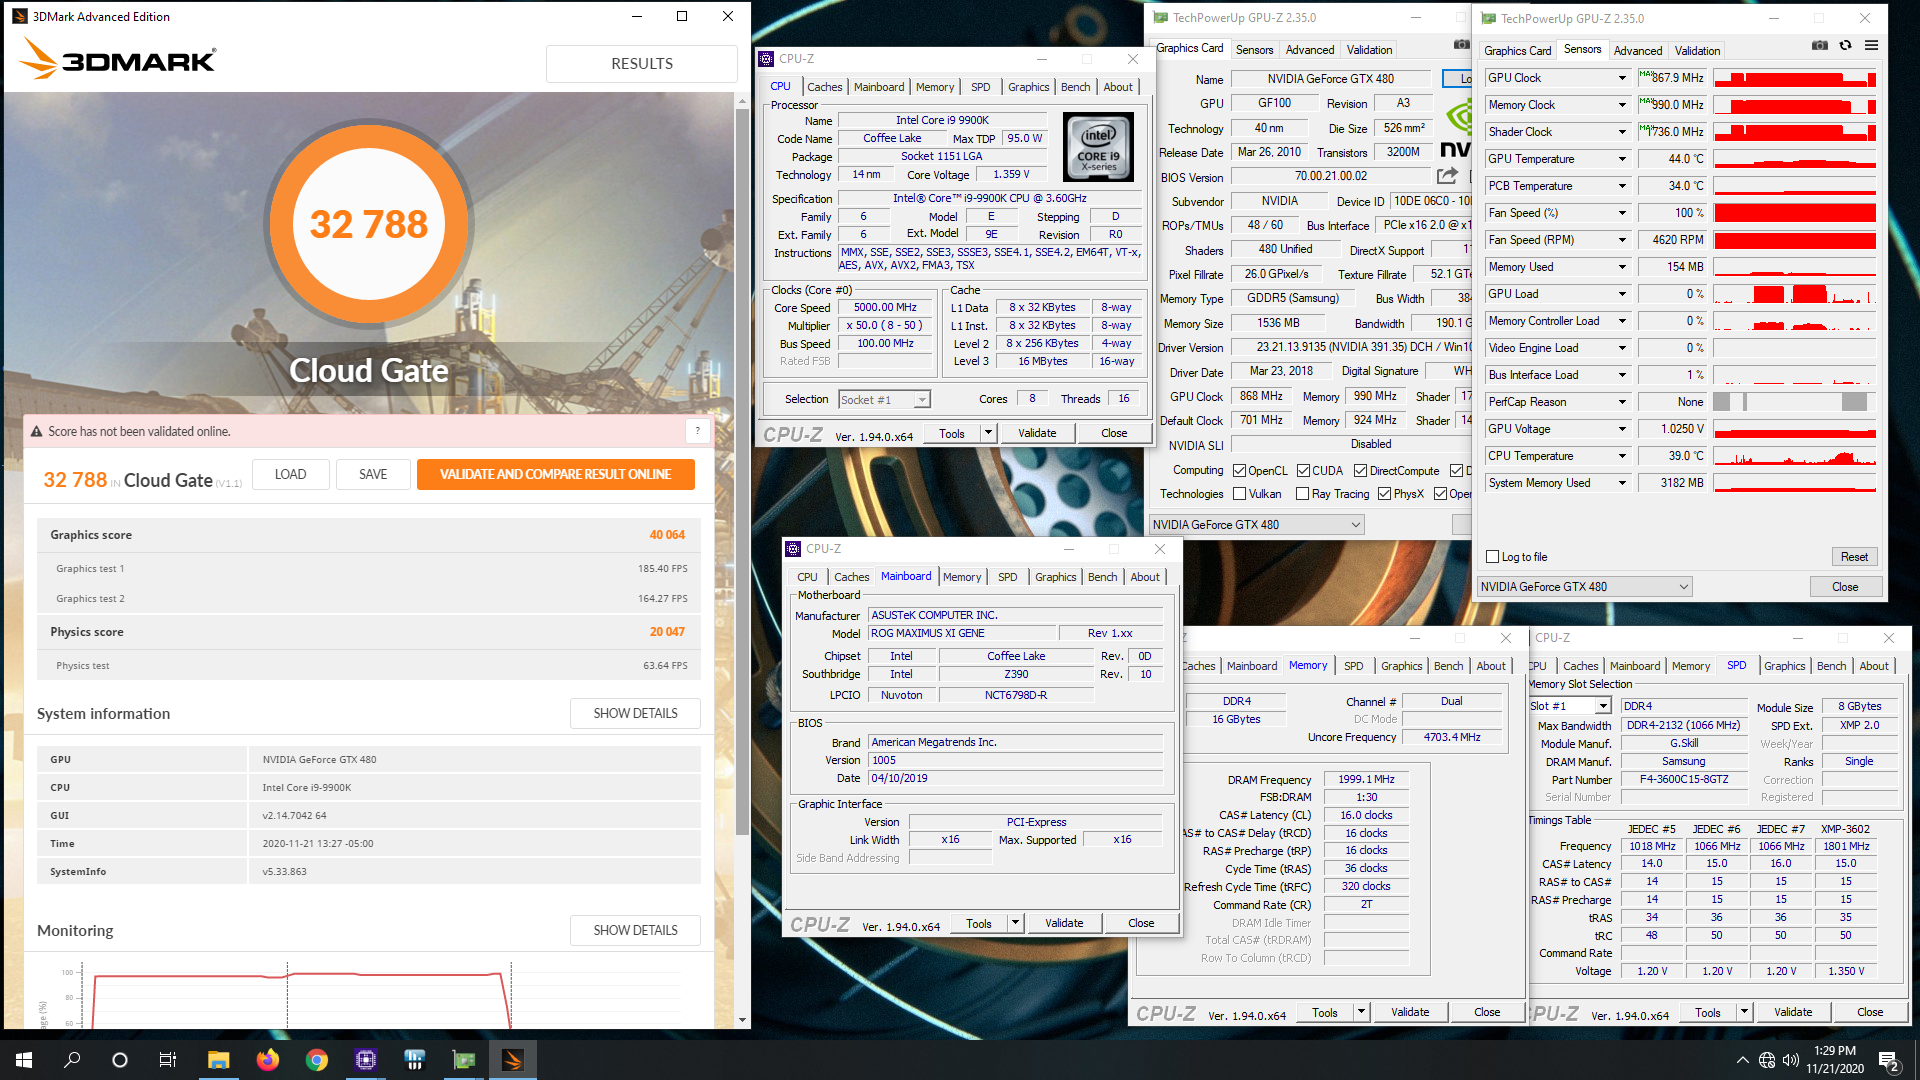Show details for System information
Viewport: 1920px width, 1080px height.
(635, 713)
